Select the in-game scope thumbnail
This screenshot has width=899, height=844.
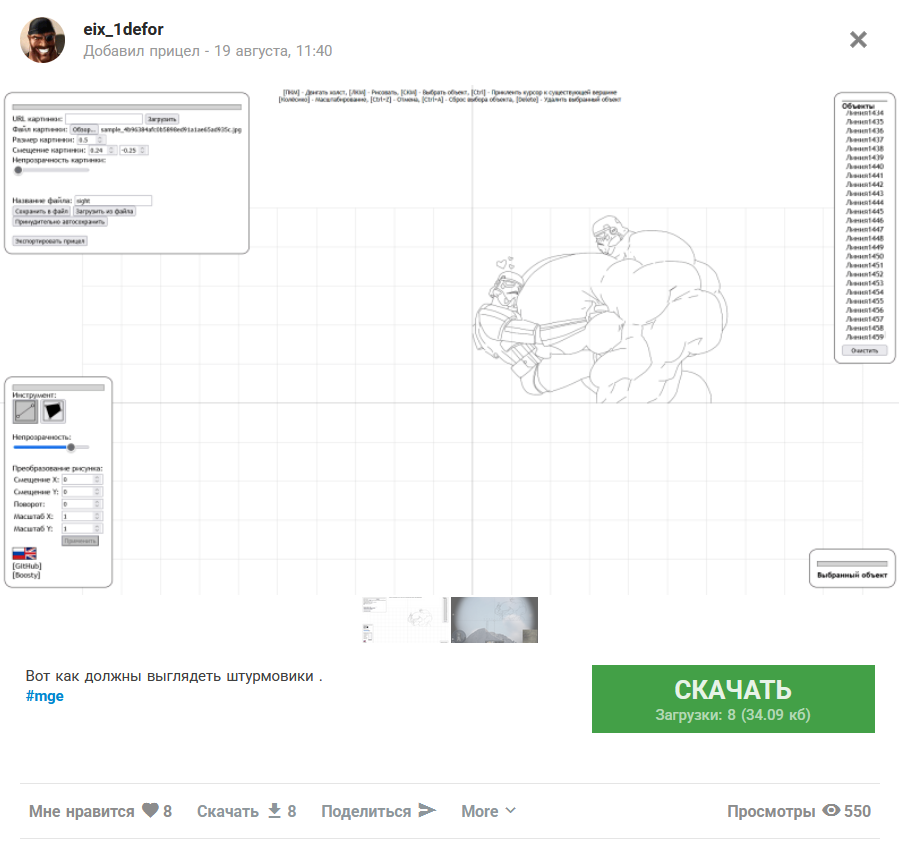(x=494, y=620)
